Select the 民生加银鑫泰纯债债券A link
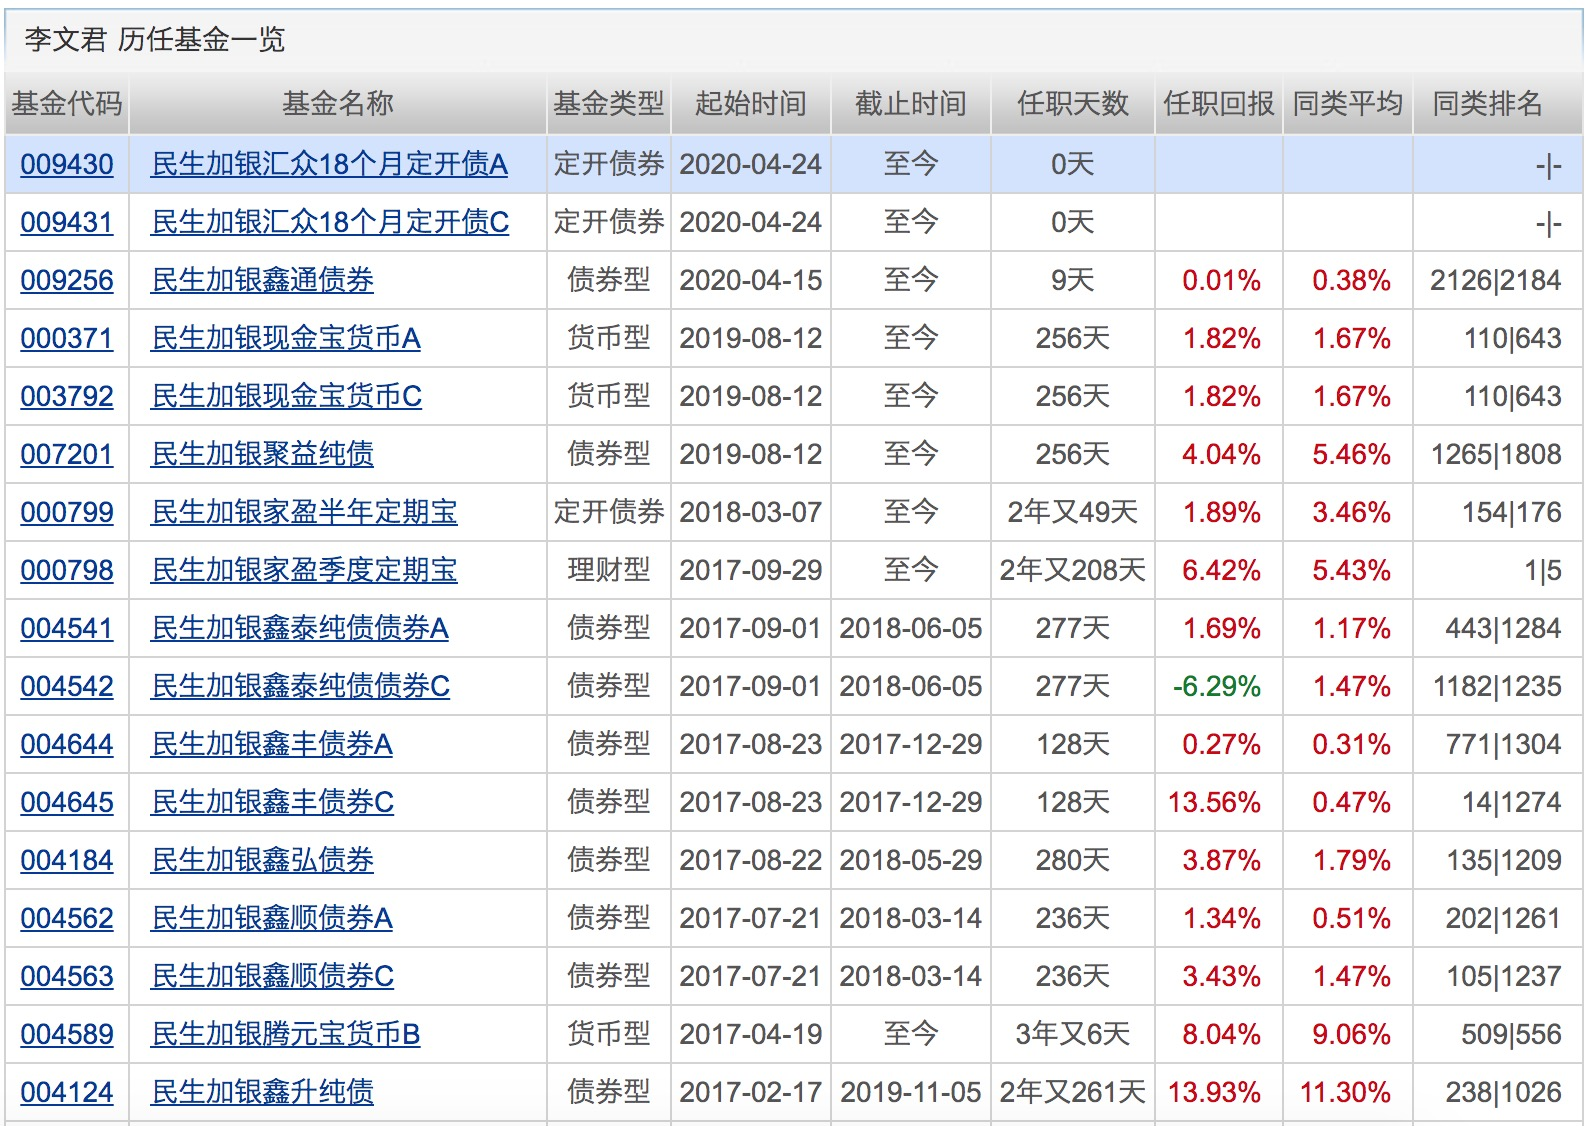Viewport: 1594px width, 1126px height. 300,628
